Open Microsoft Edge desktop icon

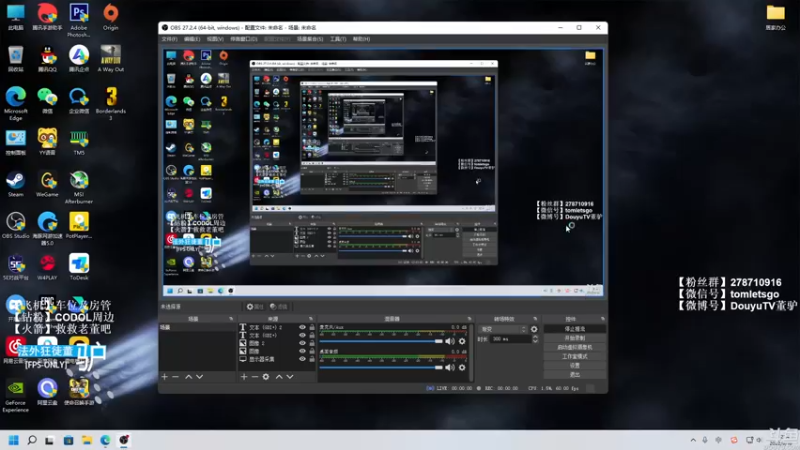pos(15,104)
